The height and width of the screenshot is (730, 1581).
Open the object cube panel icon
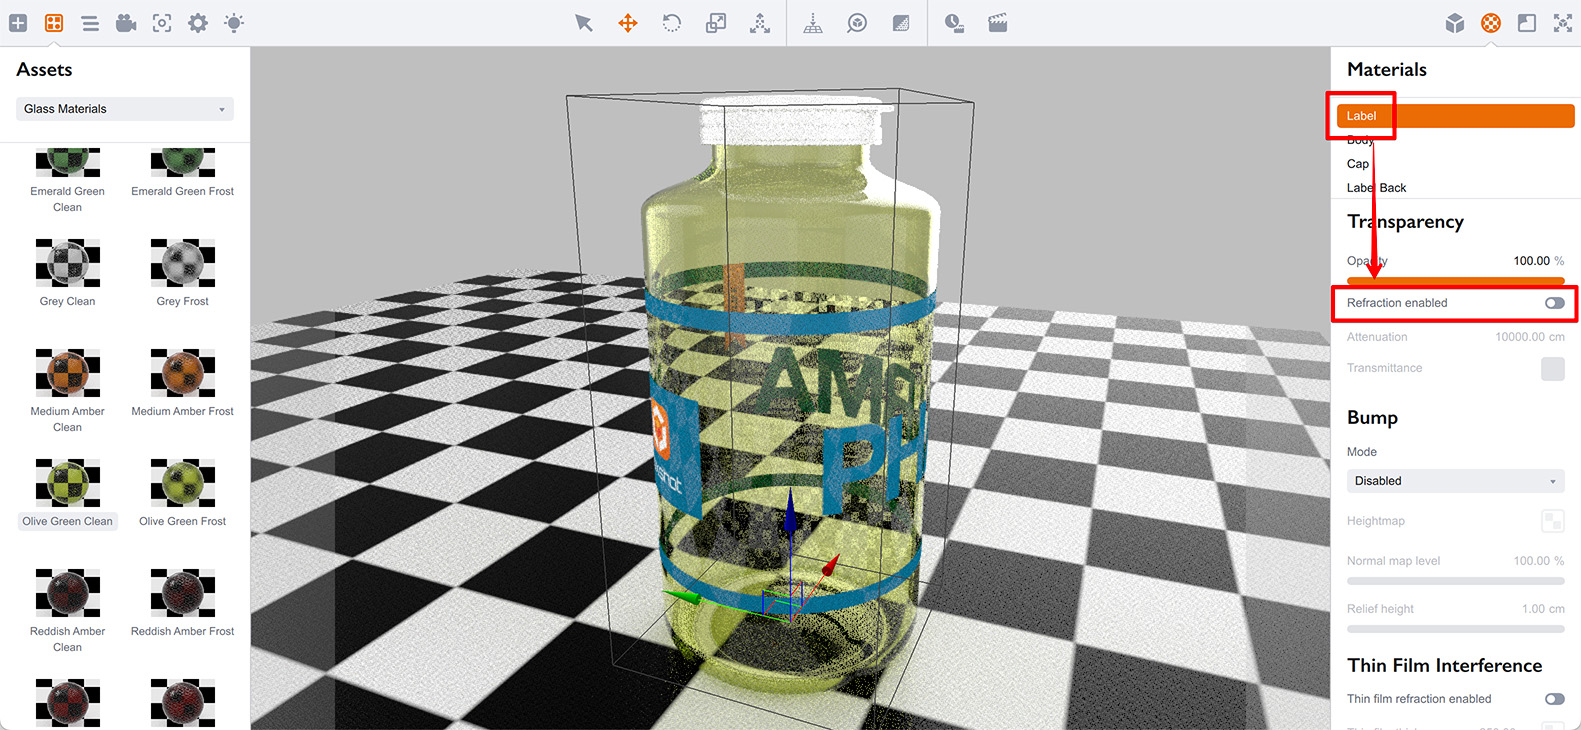(x=1455, y=23)
